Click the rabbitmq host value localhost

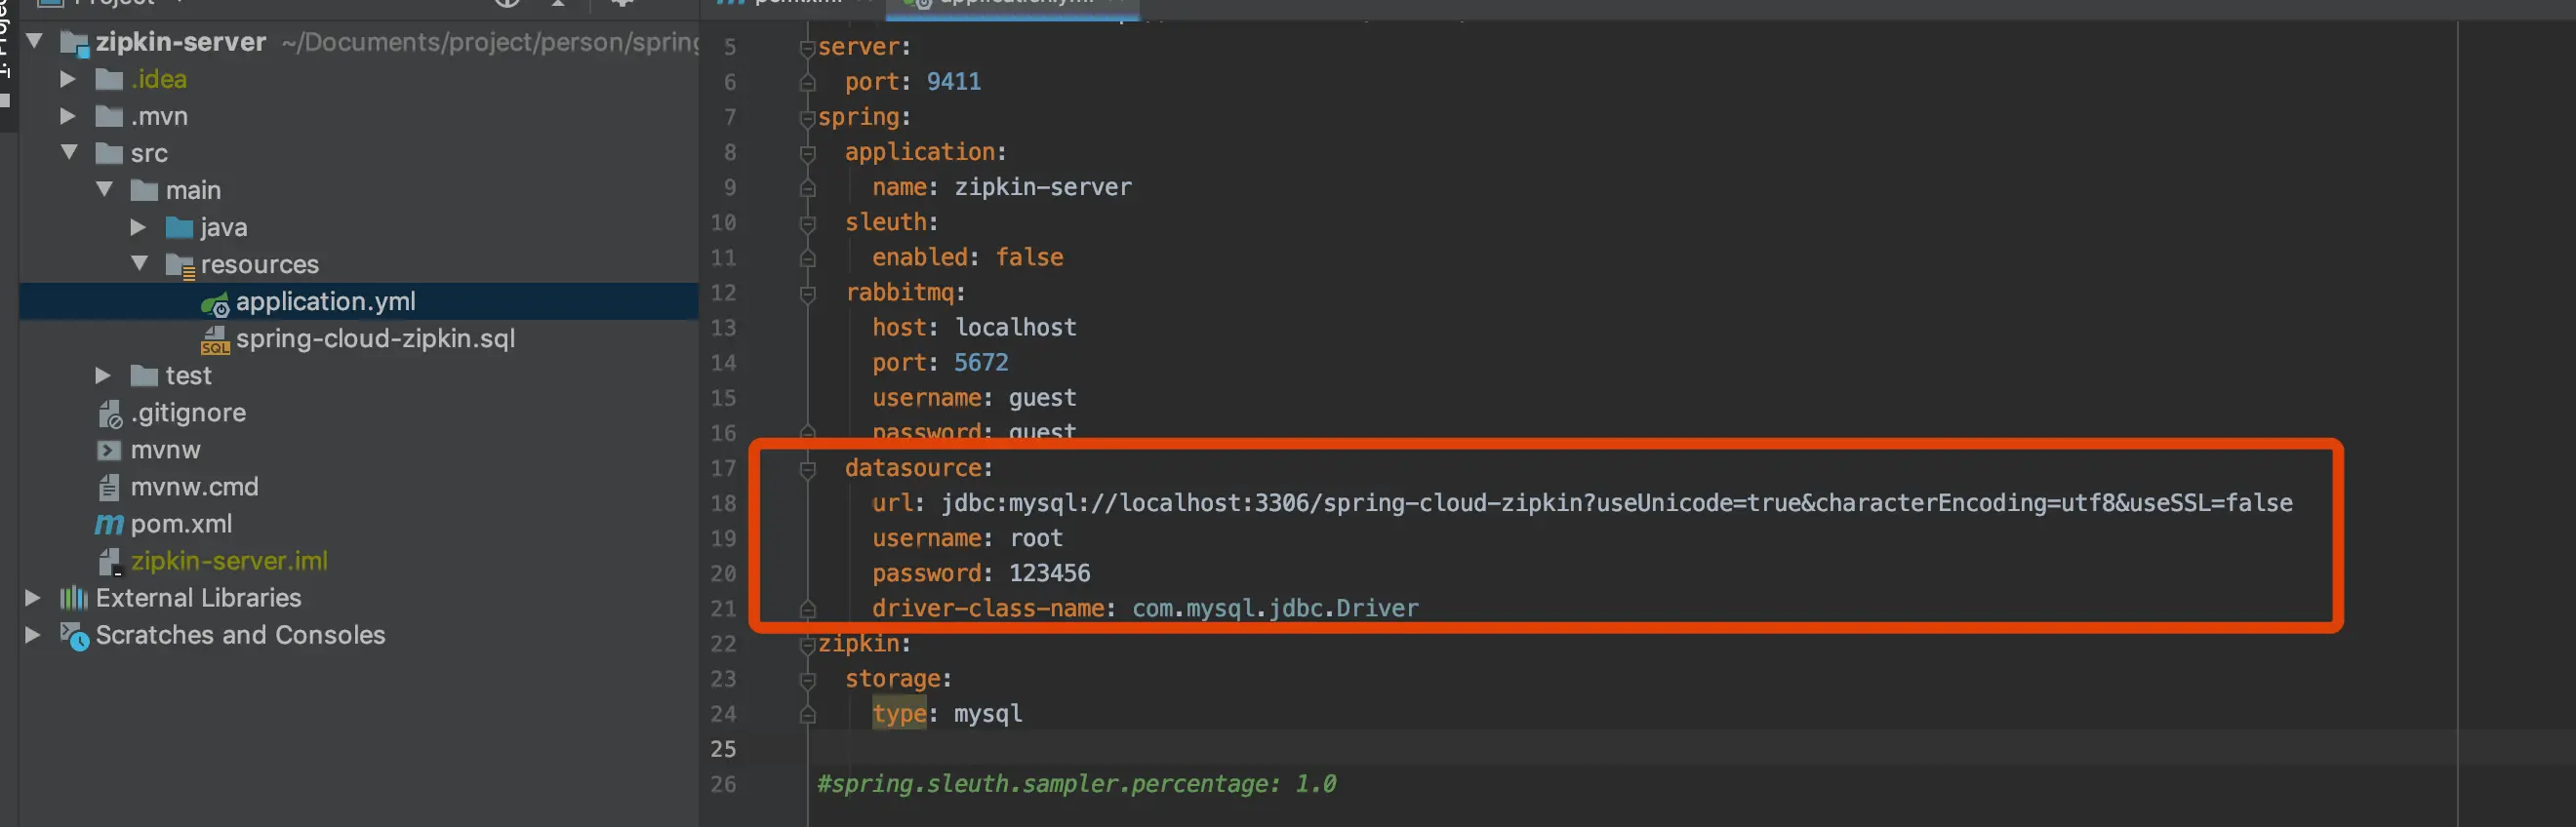click(x=1015, y=327)
